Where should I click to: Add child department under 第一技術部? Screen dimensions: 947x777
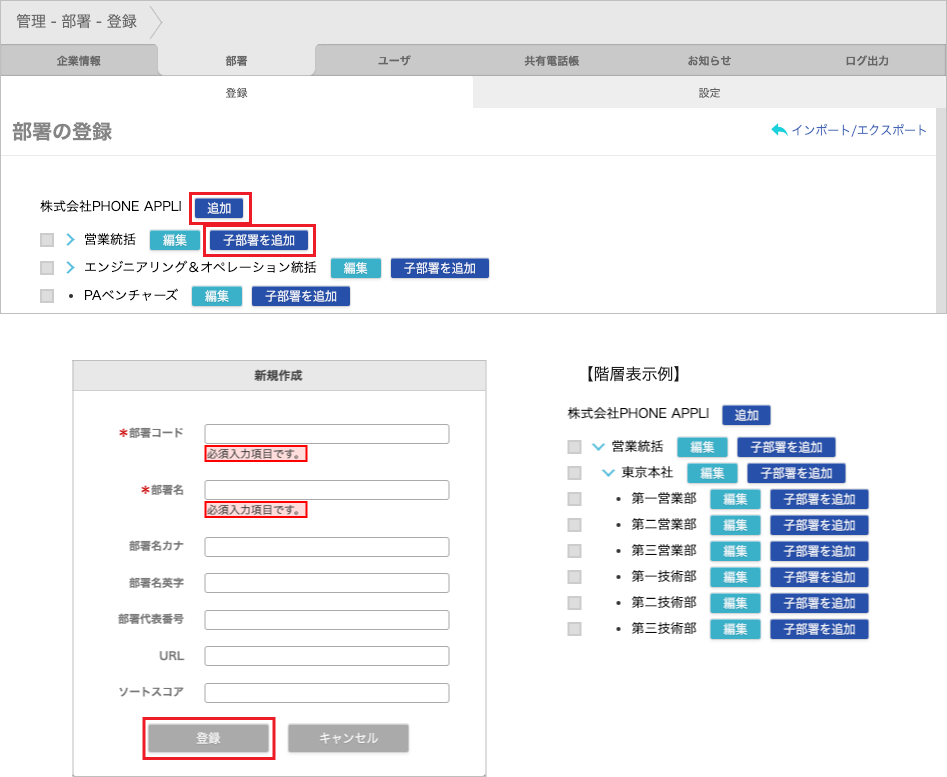click(x=820, y=577)
